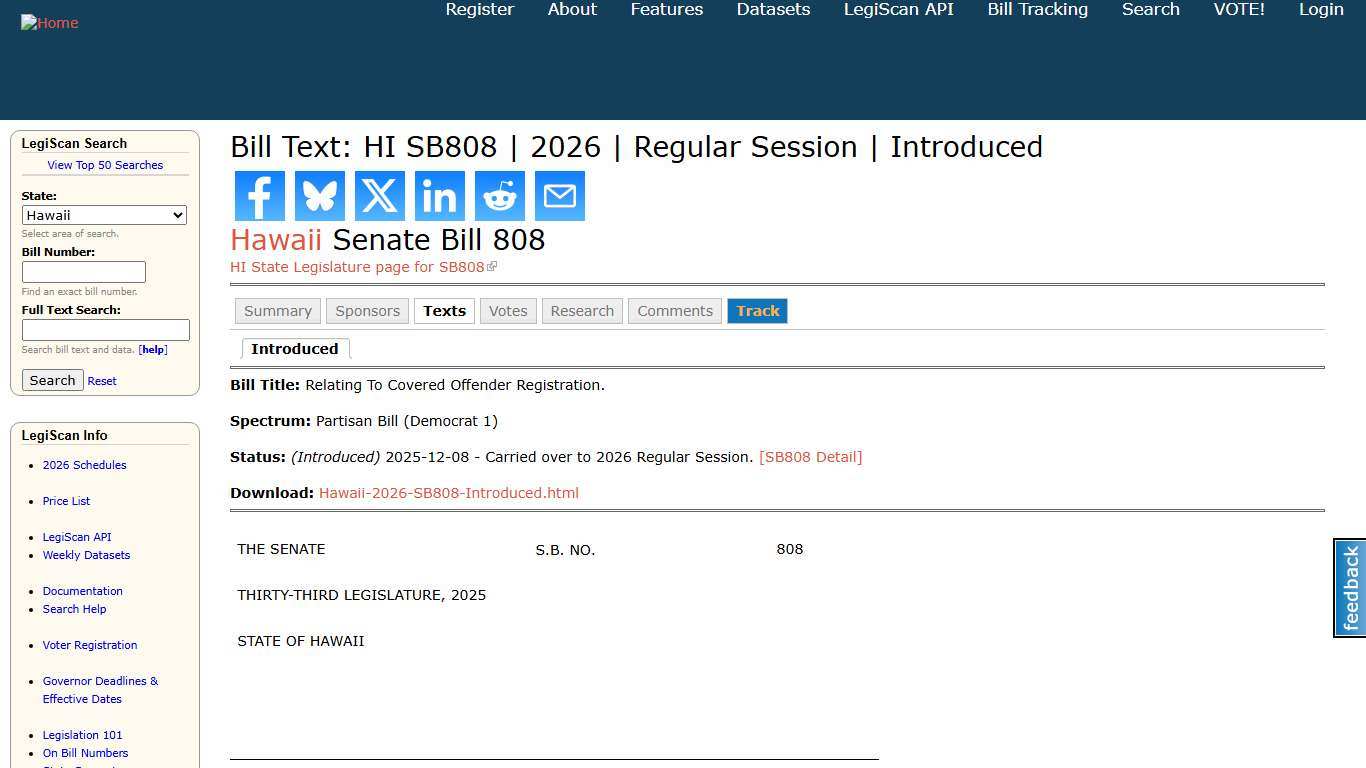
Task: Email the bill via the envelope icon
Action: coord(559,196)
